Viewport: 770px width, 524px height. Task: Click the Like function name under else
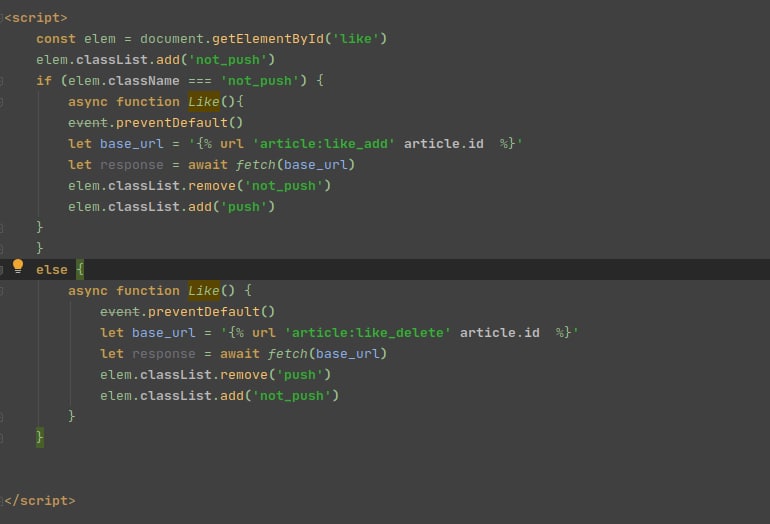coord(204,291)
